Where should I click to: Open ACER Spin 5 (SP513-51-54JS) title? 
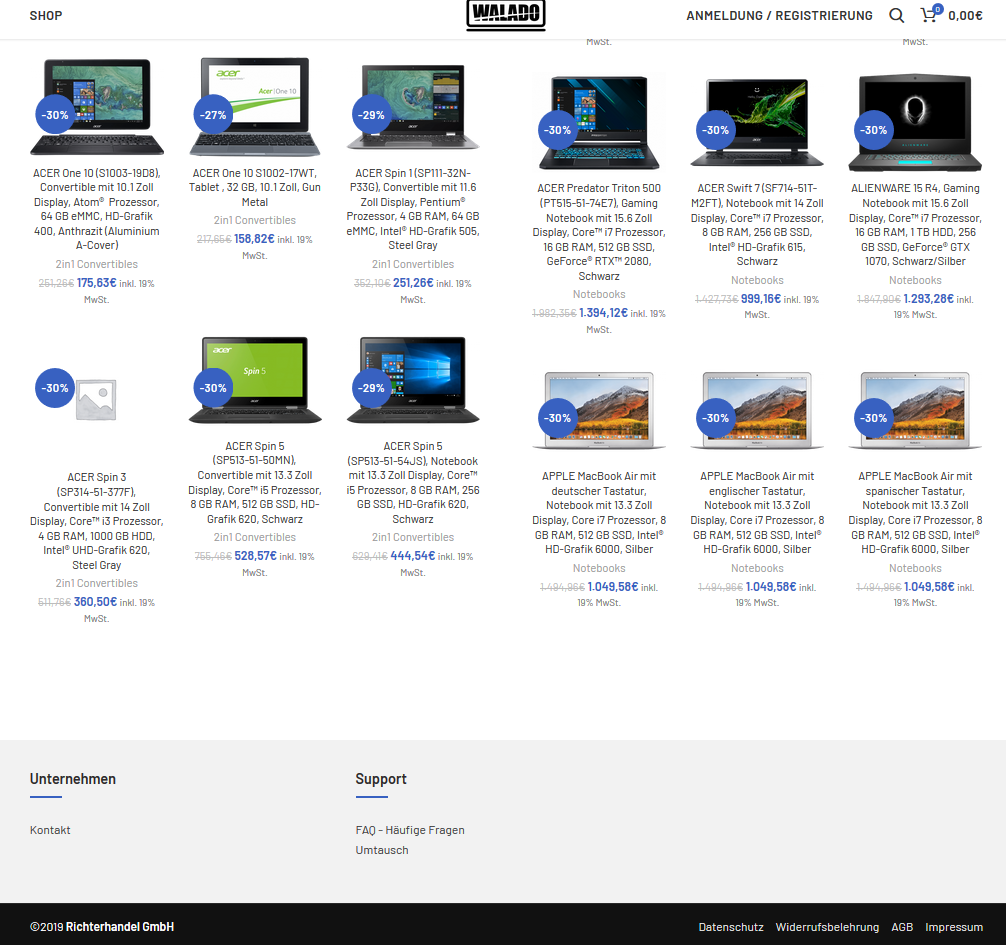(413, 482)
